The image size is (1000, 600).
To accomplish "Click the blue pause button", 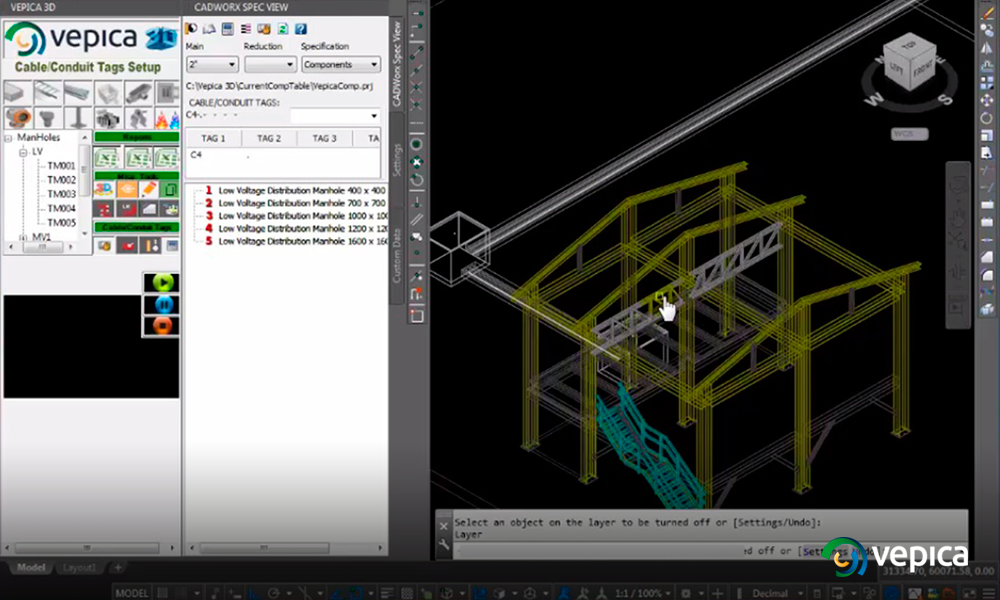I will tap(162, 304).
